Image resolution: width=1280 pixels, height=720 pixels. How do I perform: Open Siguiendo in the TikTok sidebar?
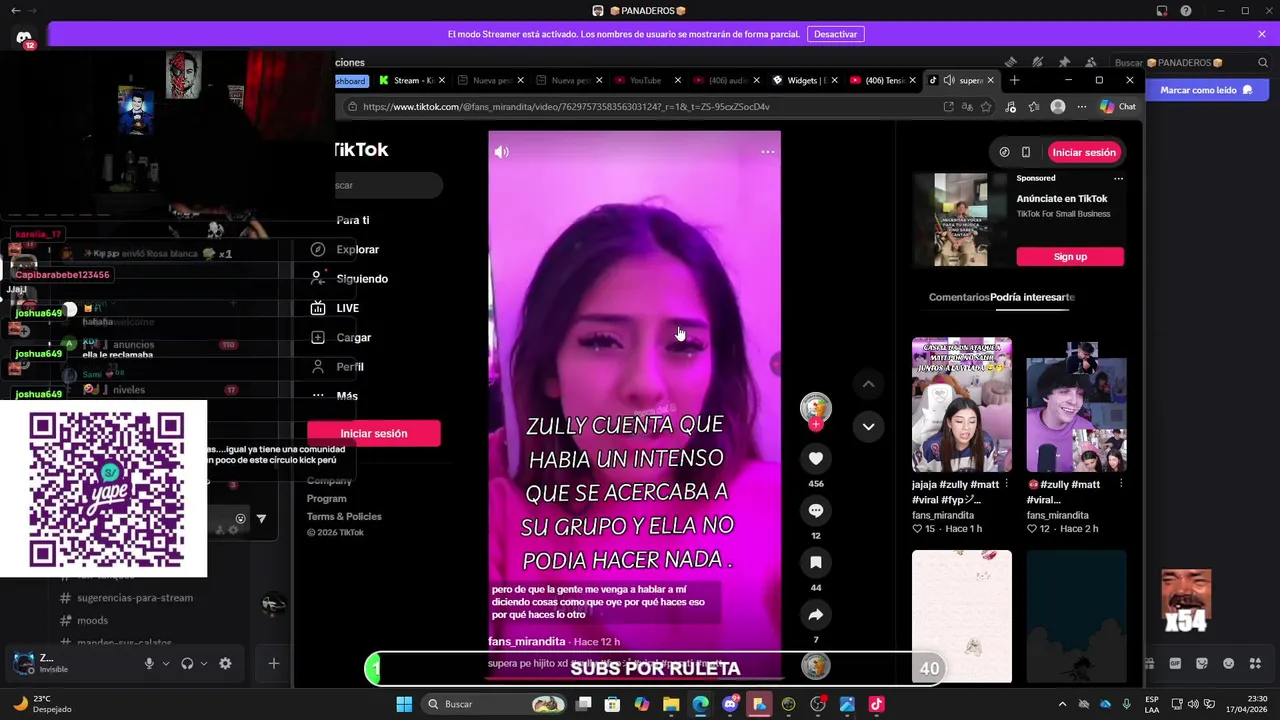pos(349,279)
